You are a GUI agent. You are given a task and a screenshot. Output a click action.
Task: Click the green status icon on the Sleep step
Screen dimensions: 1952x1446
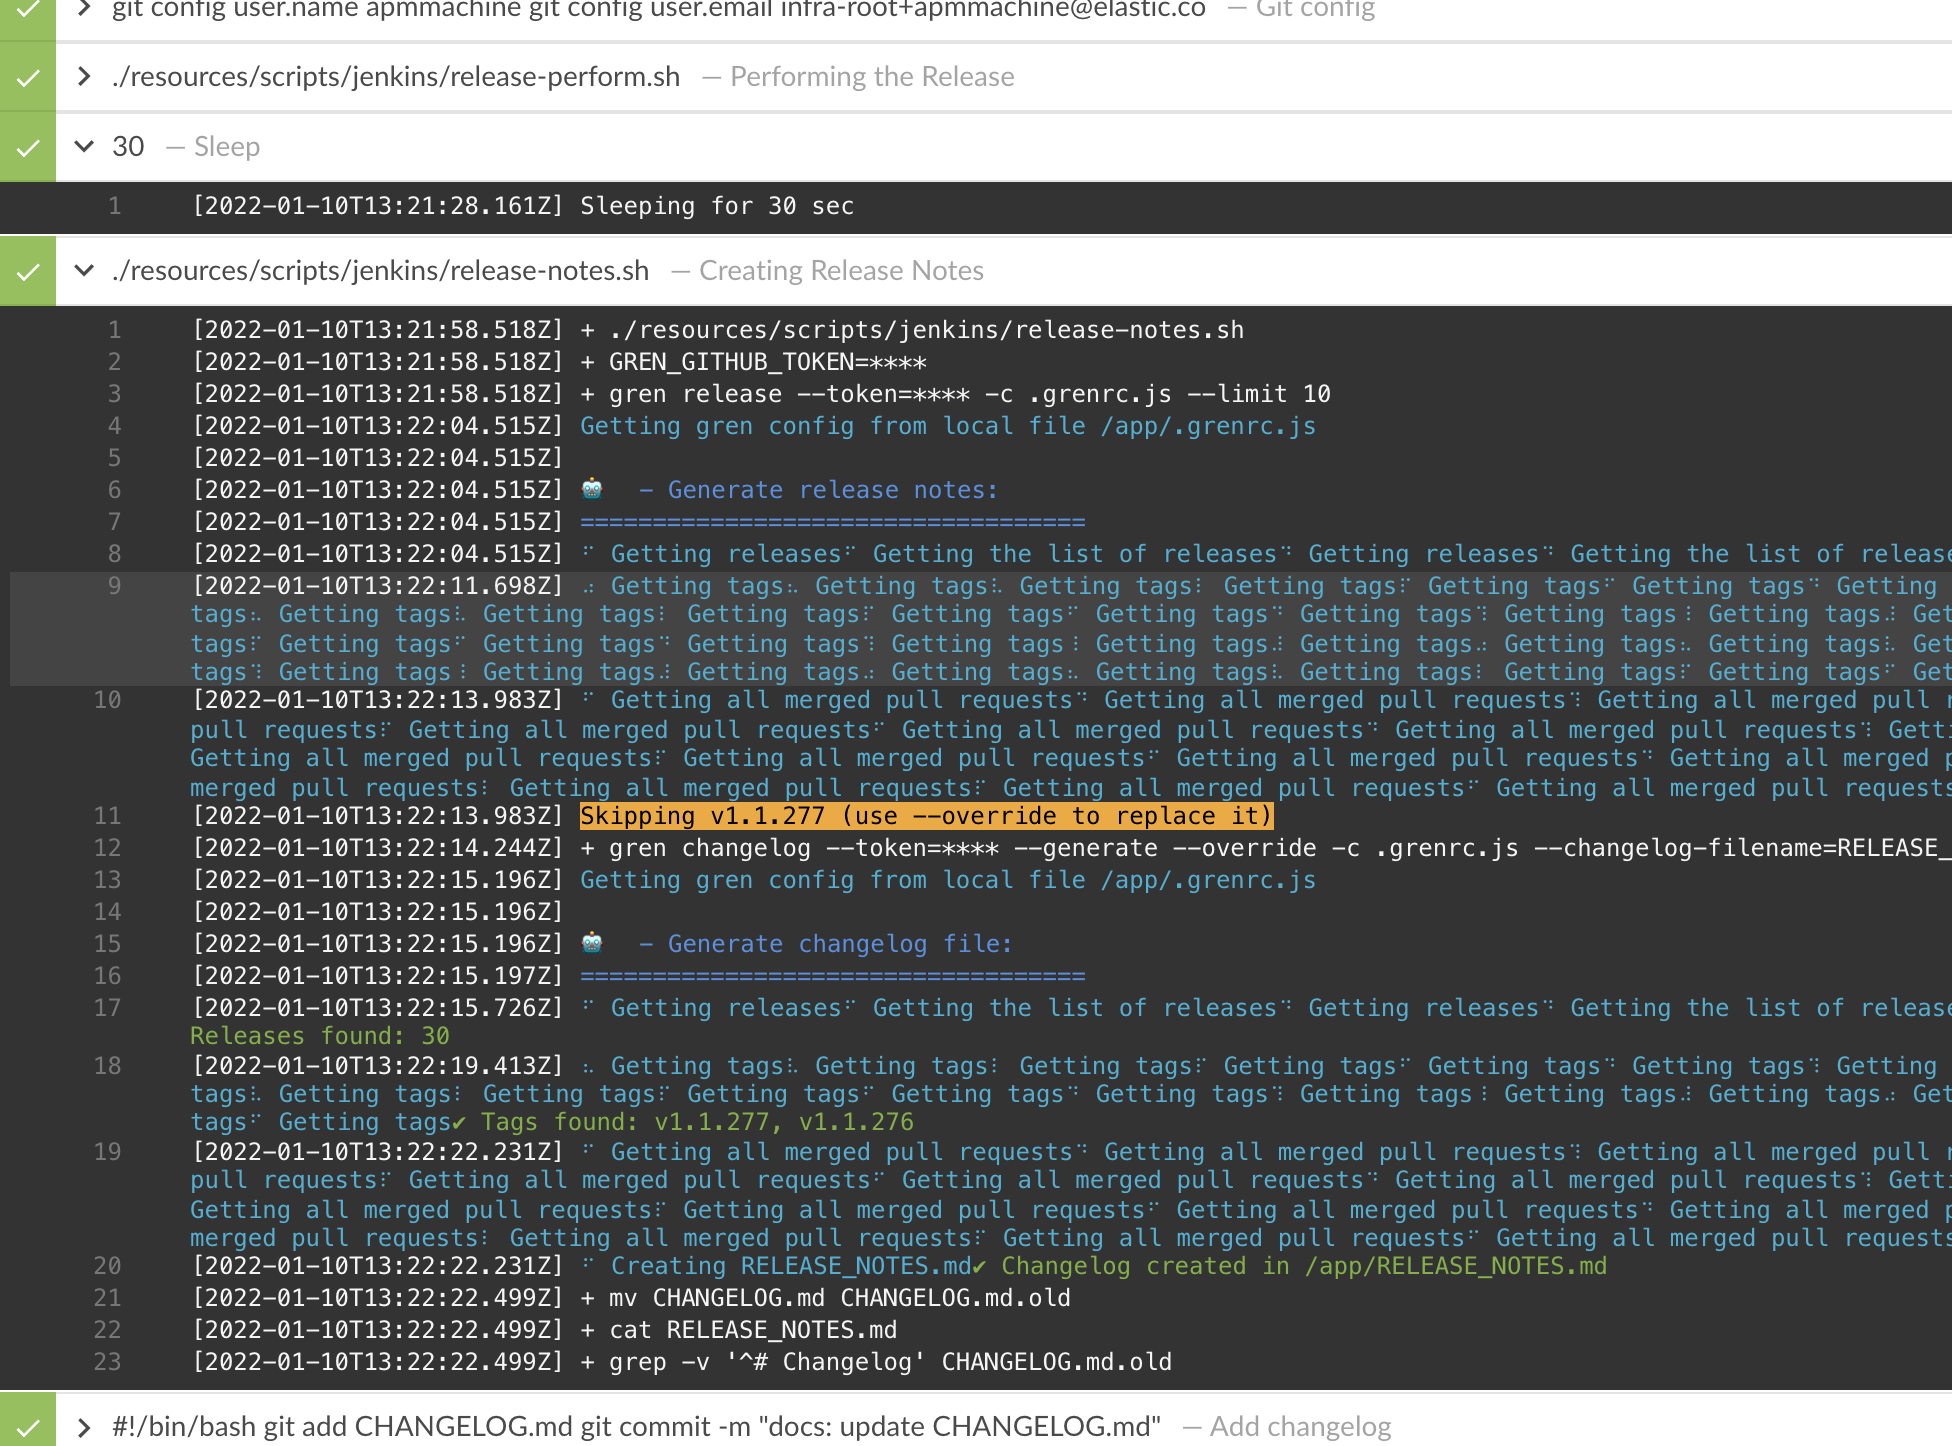click(27, 146)
